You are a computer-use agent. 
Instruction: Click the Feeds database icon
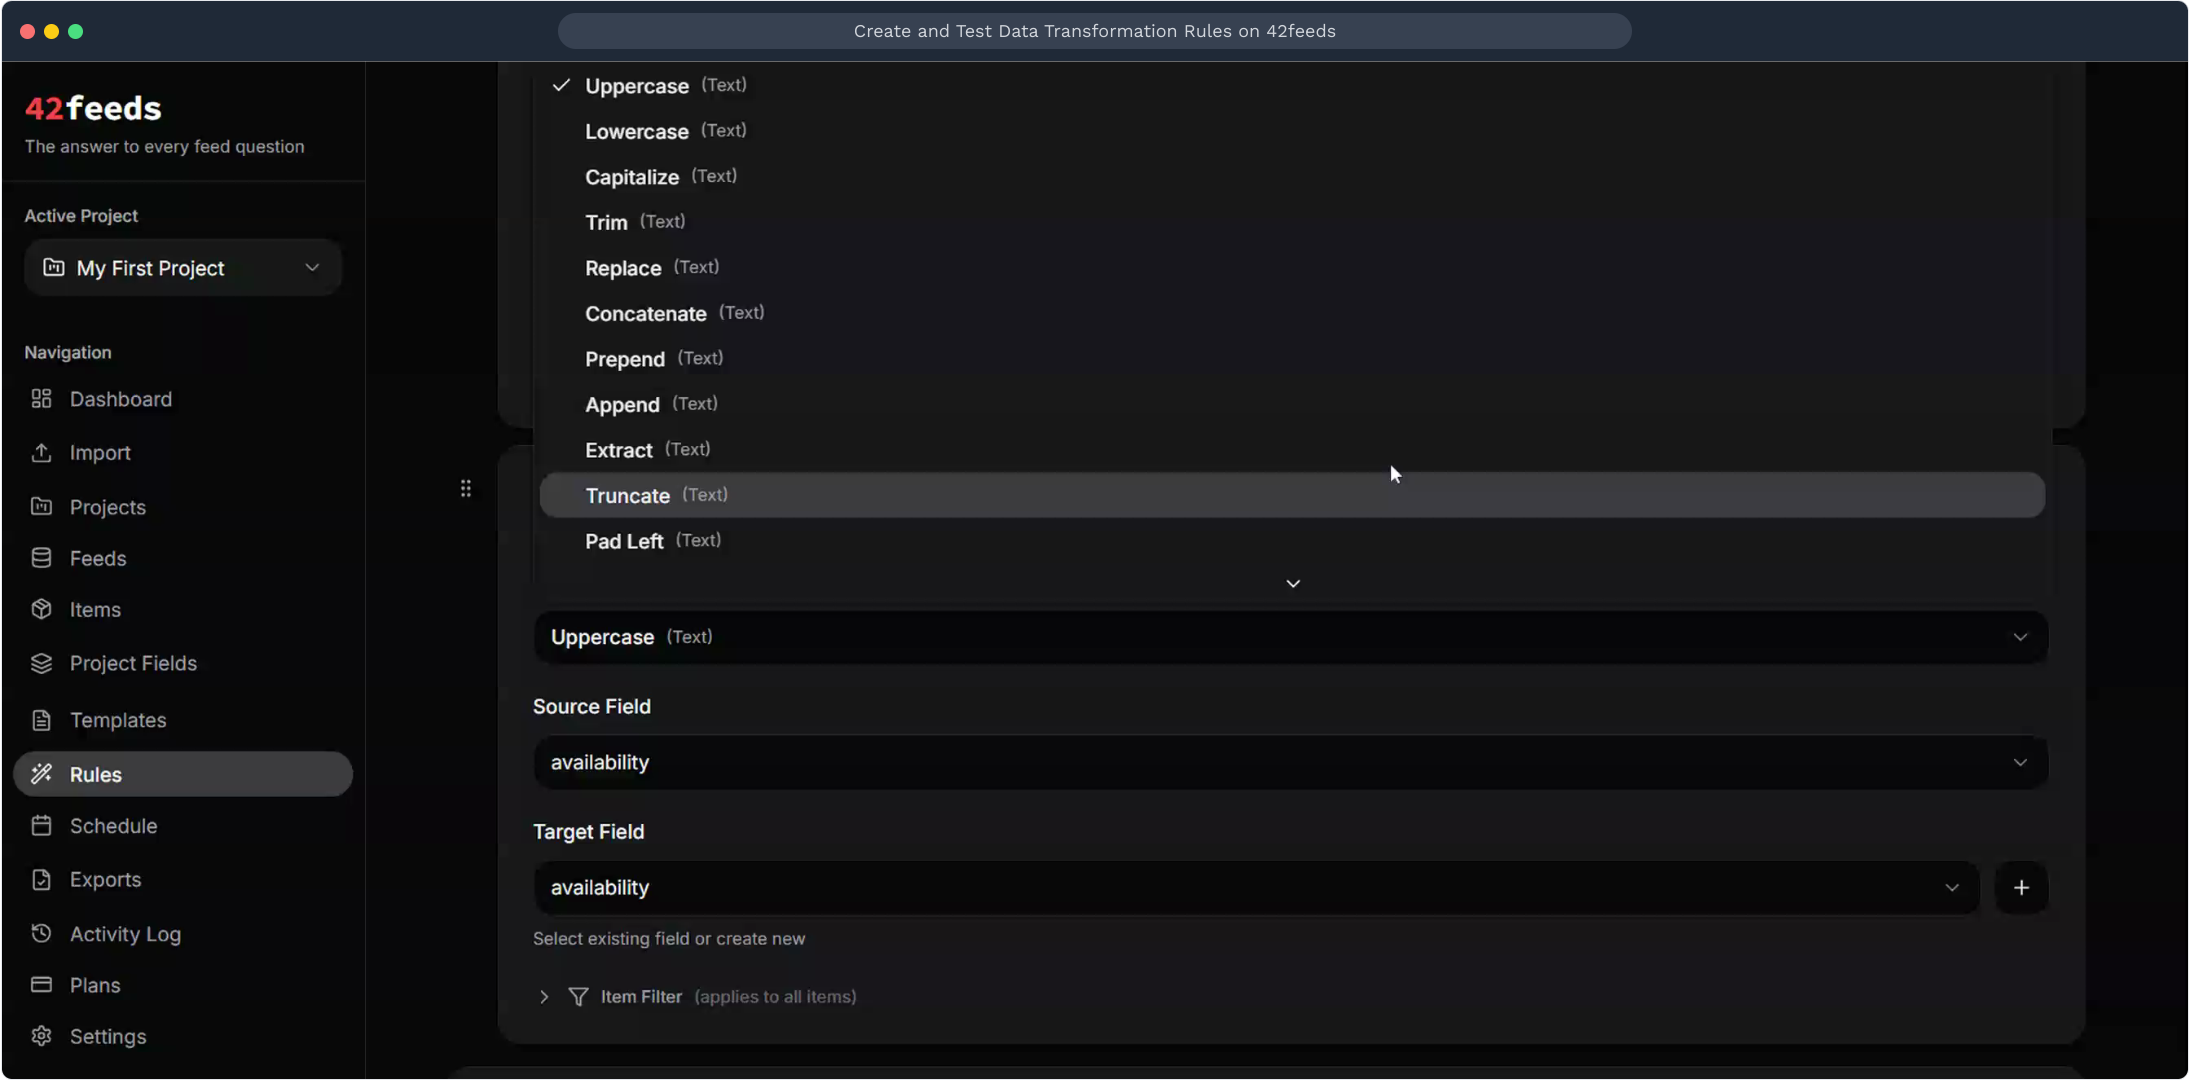coord(41,558)
